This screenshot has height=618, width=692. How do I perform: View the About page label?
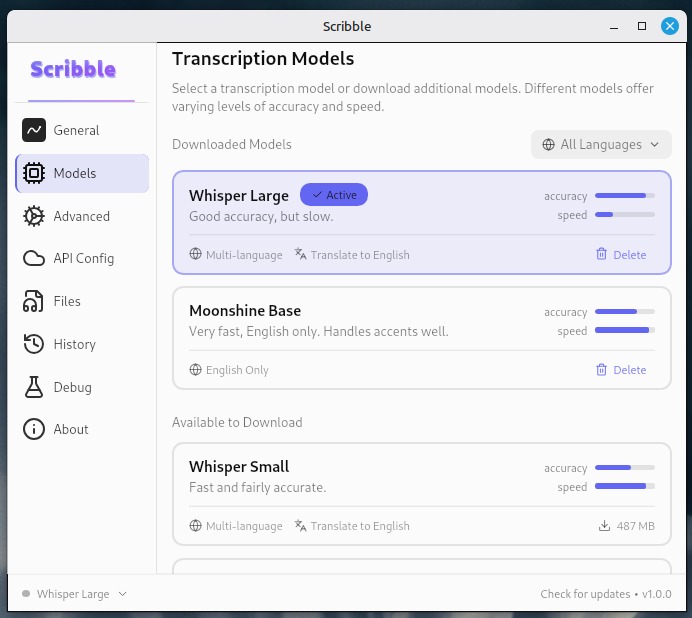71,429
